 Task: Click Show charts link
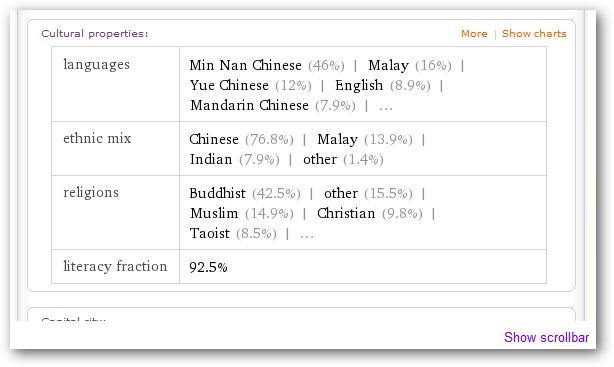(534, 34)
